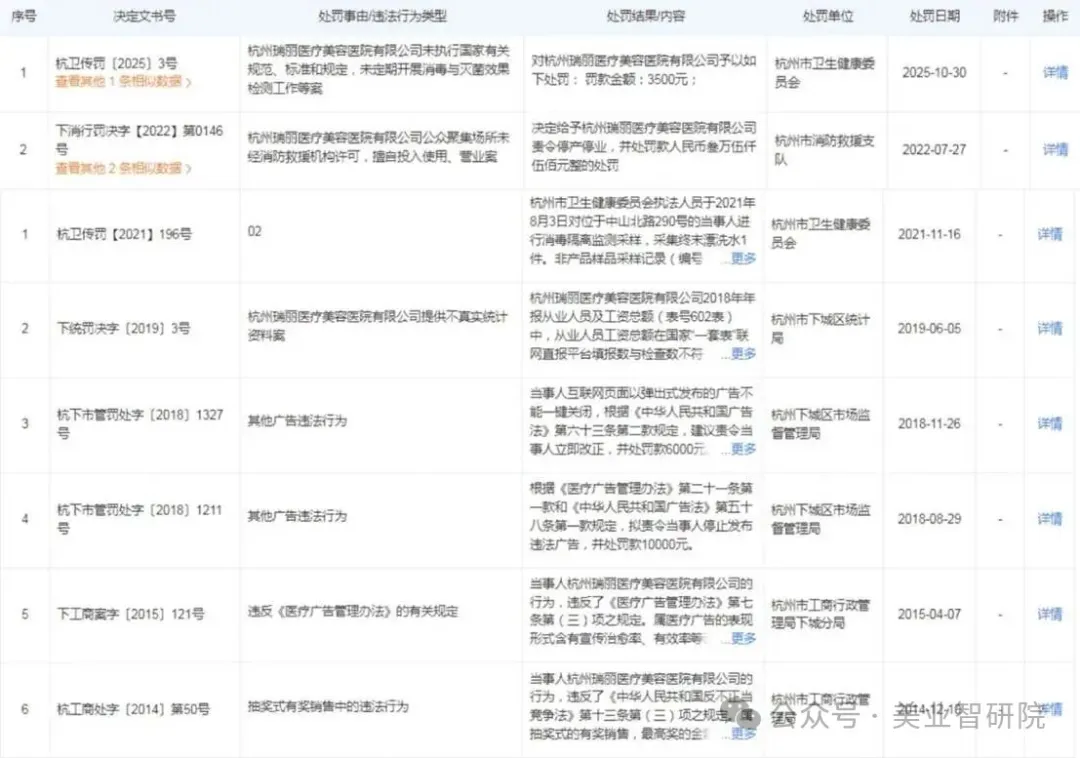Image resolution: width=1080 pixels, height=758 pixels.
Task: Select document number 杭卫传罚【2021】196号
Action: tap(124, 234)
